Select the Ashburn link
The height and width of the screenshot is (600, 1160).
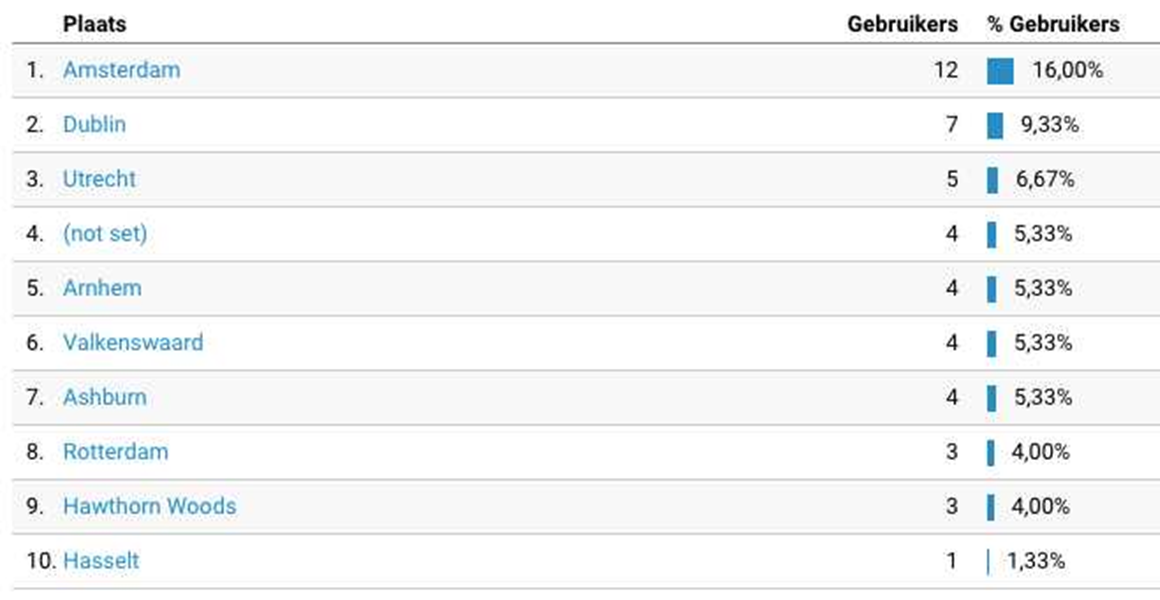coord(104,397)
